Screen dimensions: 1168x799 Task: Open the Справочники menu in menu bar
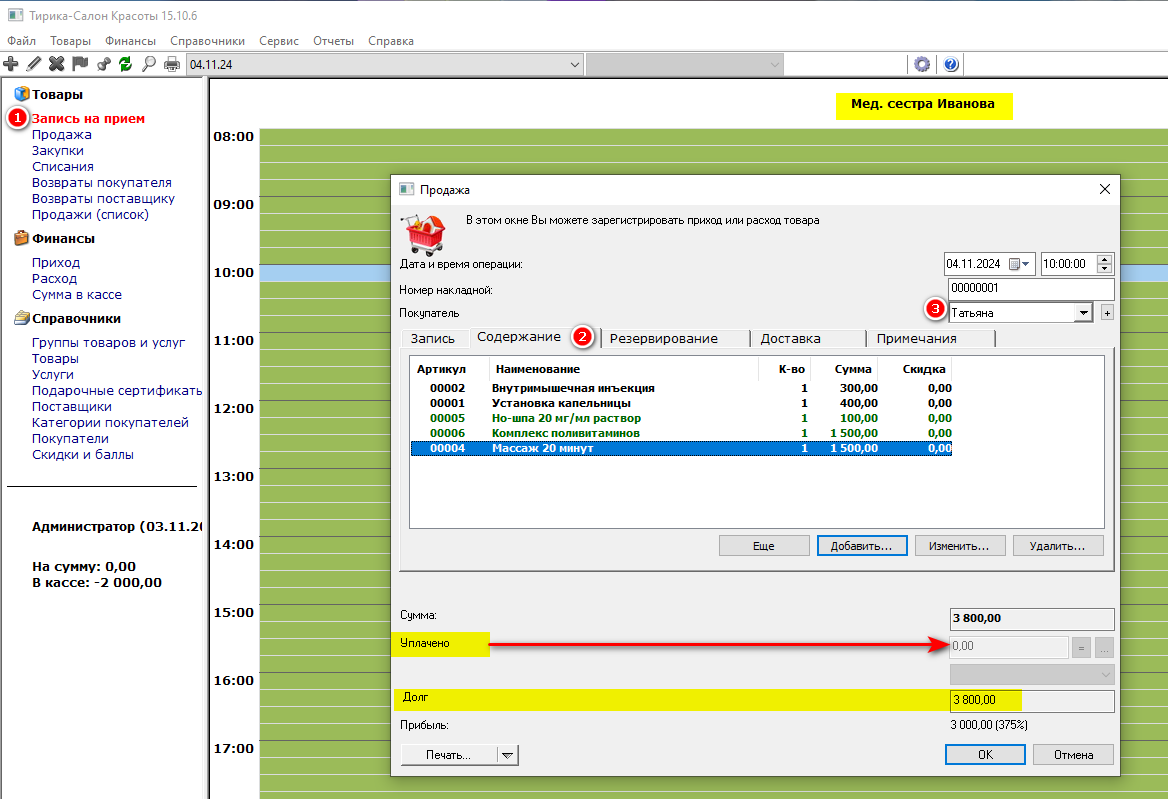point(207,41)
